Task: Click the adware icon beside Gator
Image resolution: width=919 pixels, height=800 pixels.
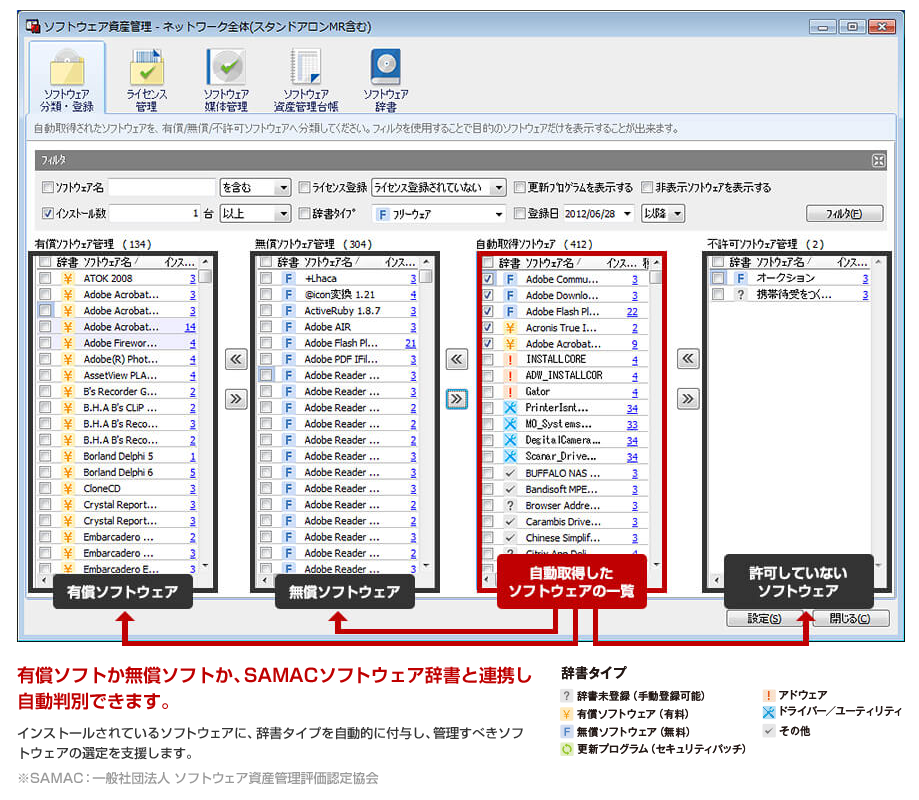Action: (x=510, y=392)
